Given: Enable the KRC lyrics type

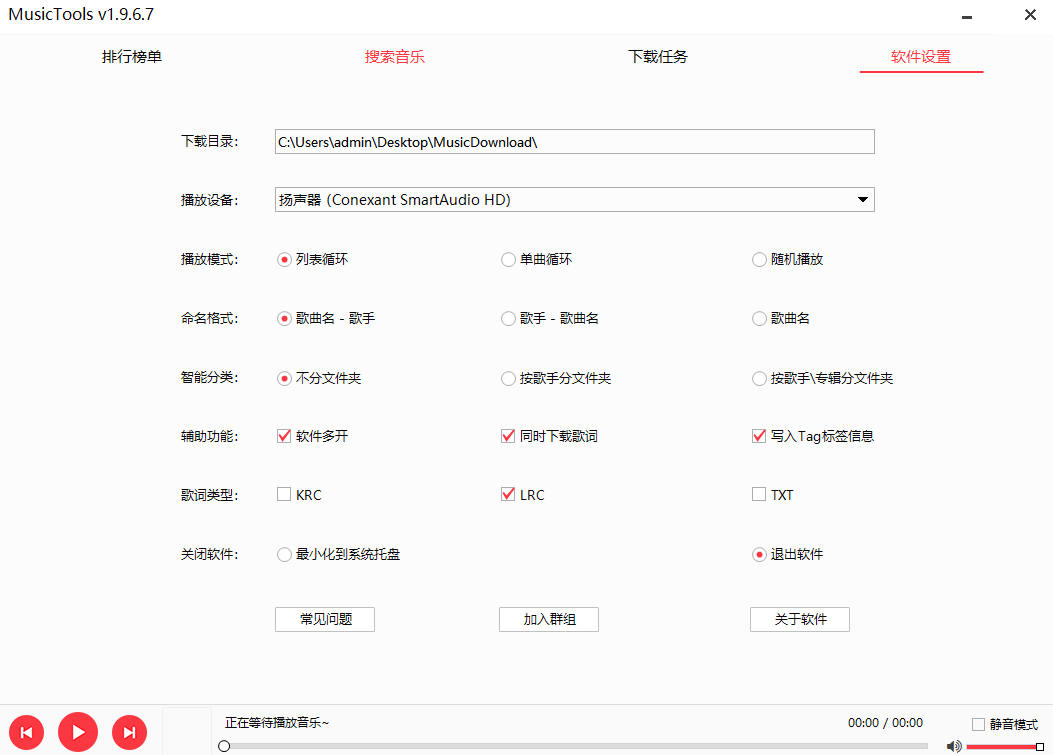Looking at the screenshot, I should click(x=283, y=493).
